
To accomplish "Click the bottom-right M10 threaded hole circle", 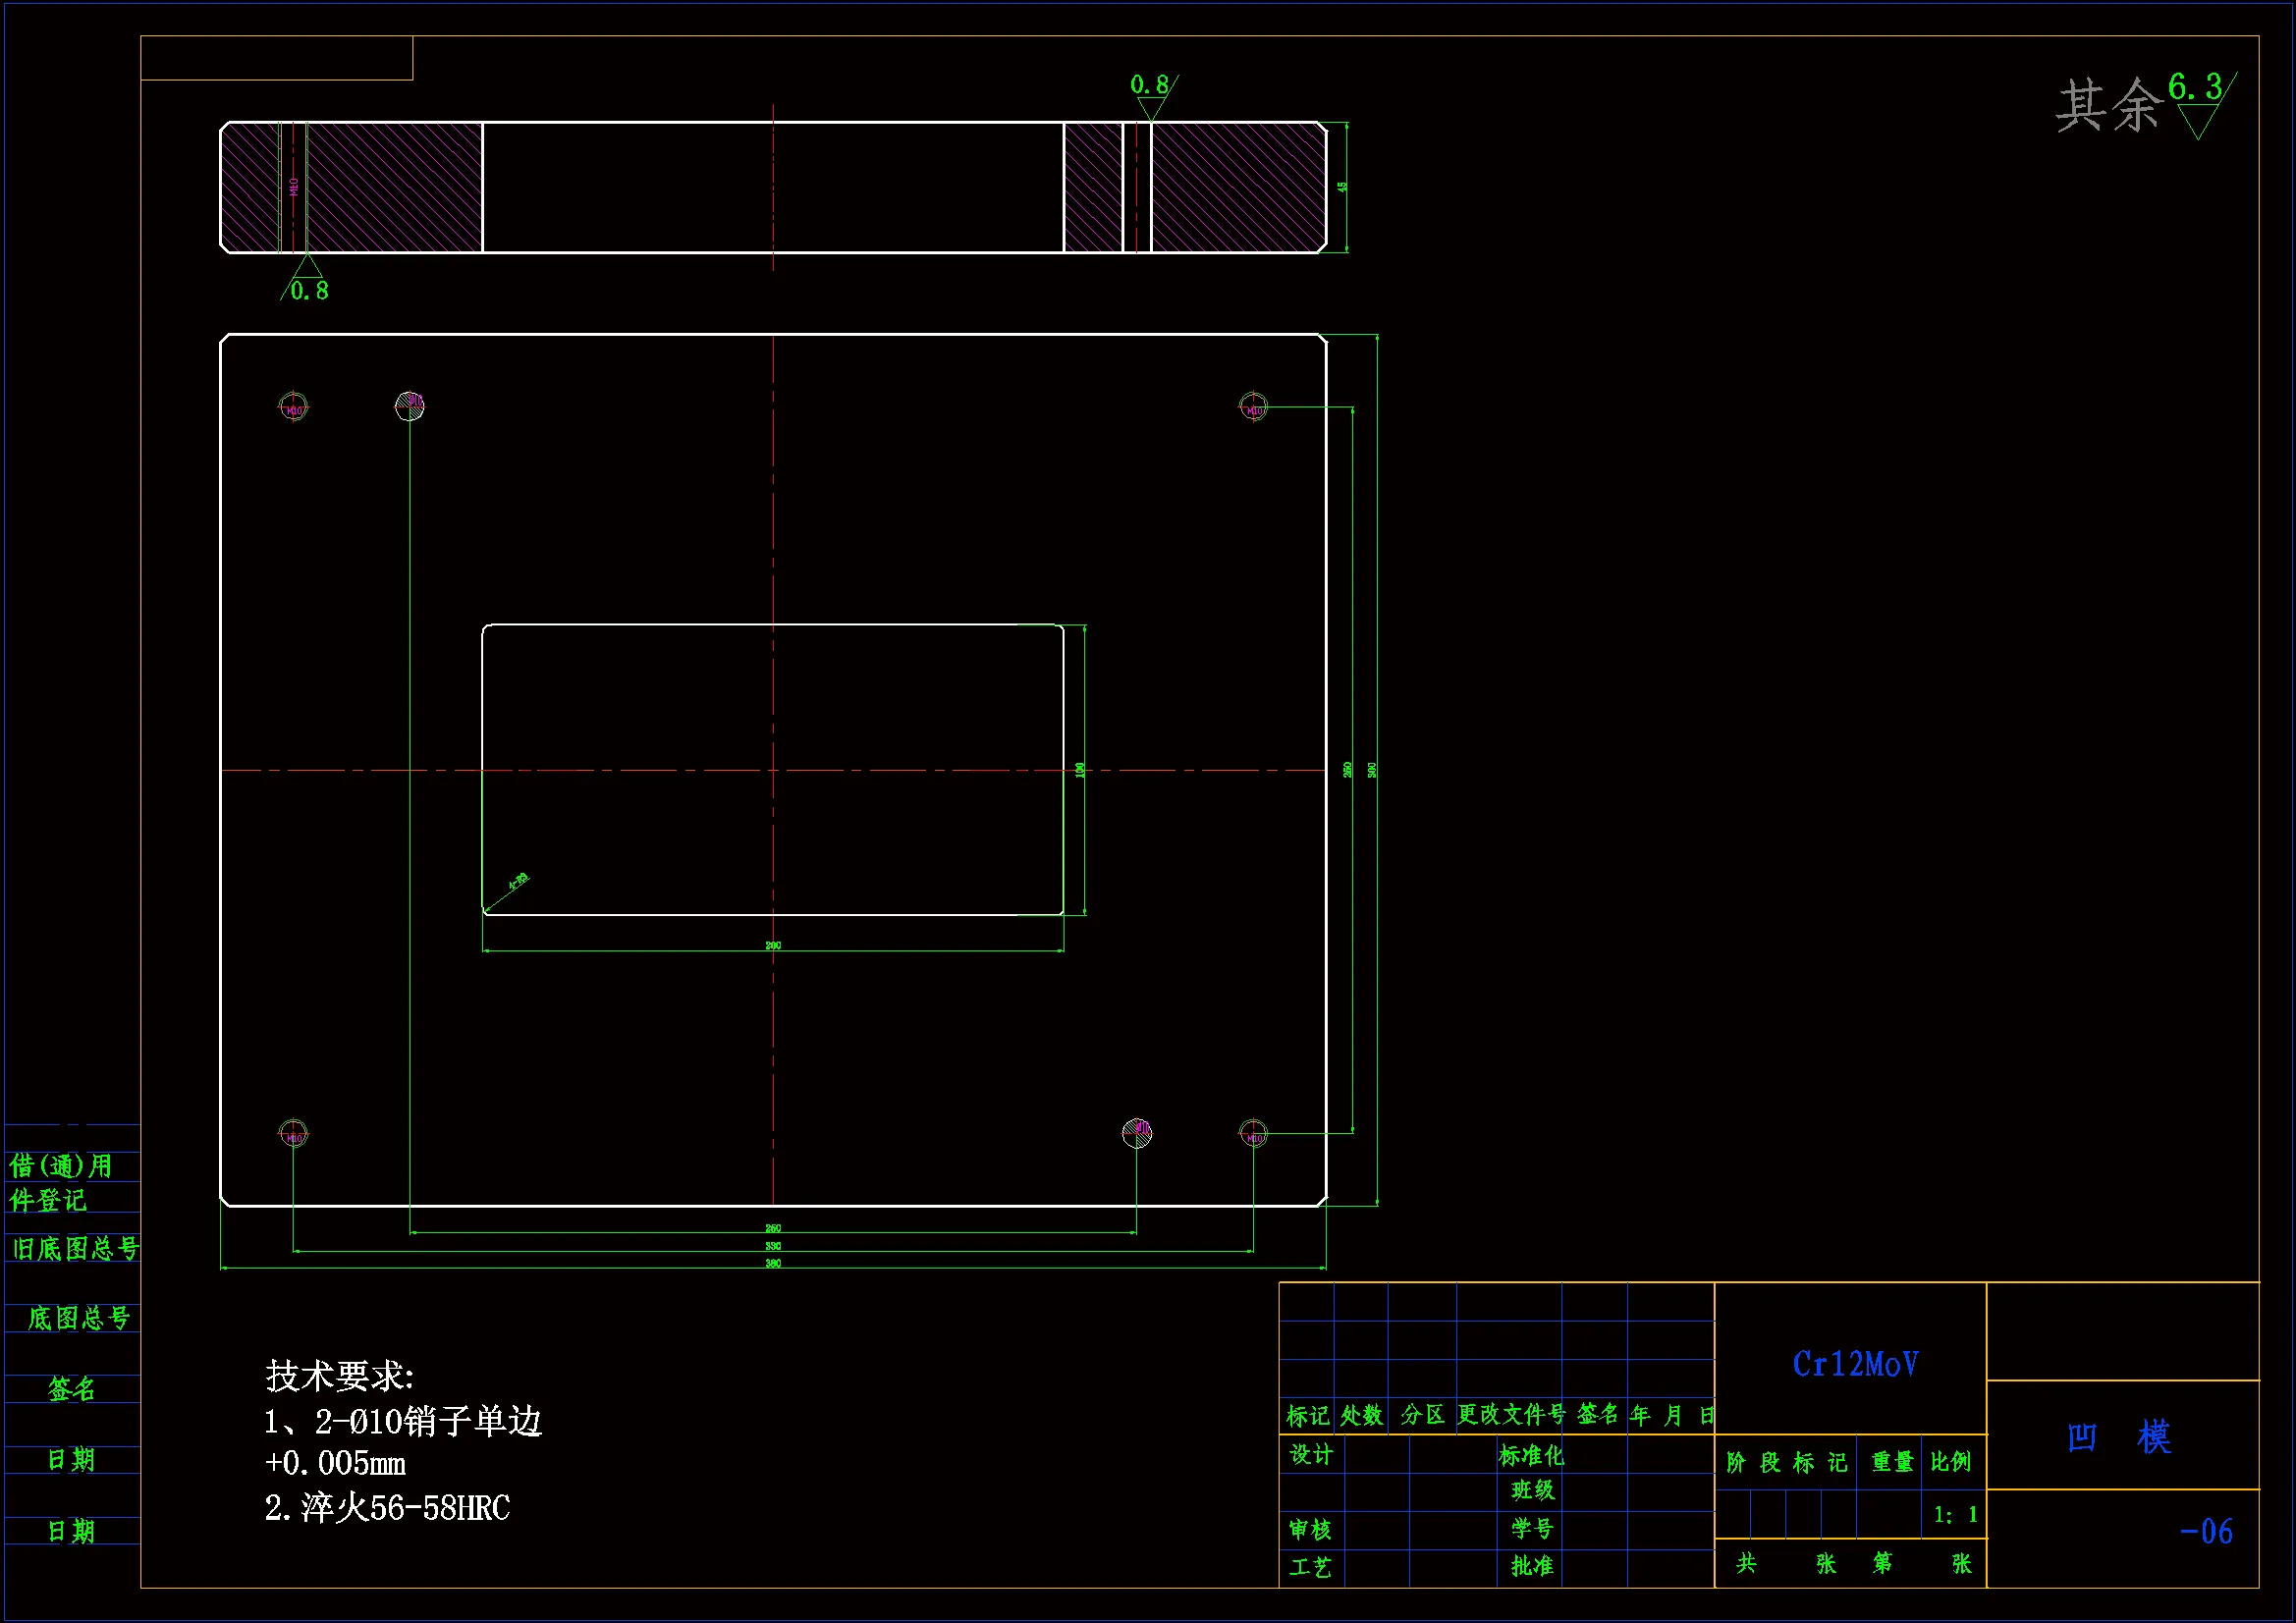I will (x=1253, y=1134).
